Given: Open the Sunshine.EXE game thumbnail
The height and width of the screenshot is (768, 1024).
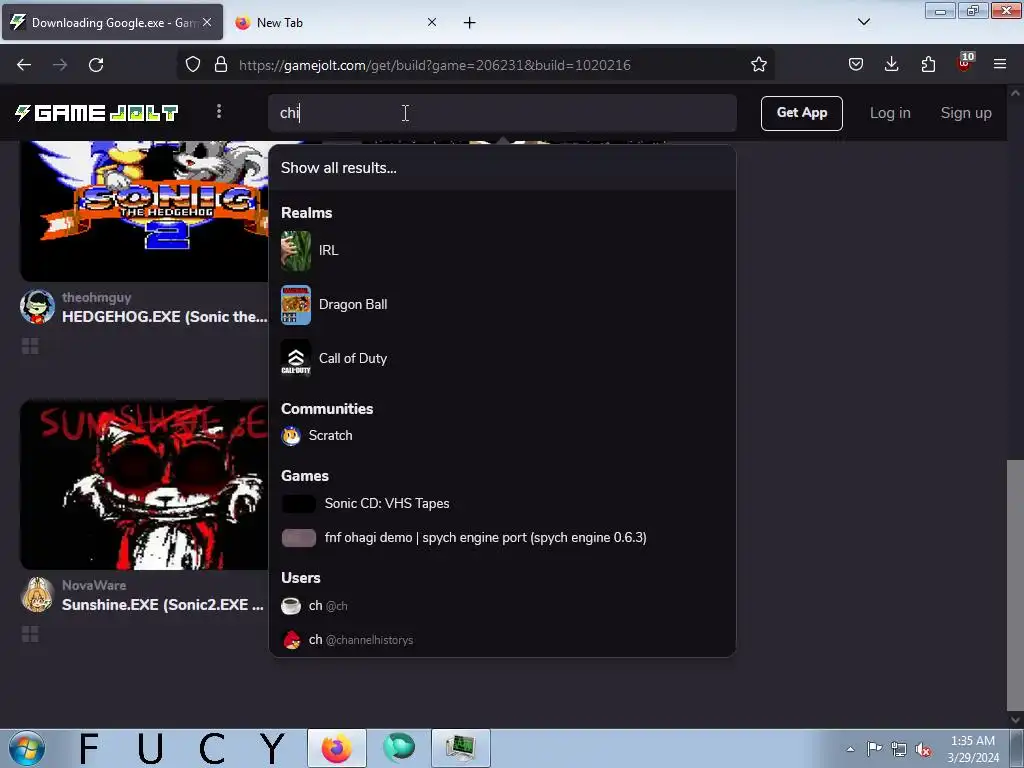Looking at the screenshot, I should [x=144, y=485].
